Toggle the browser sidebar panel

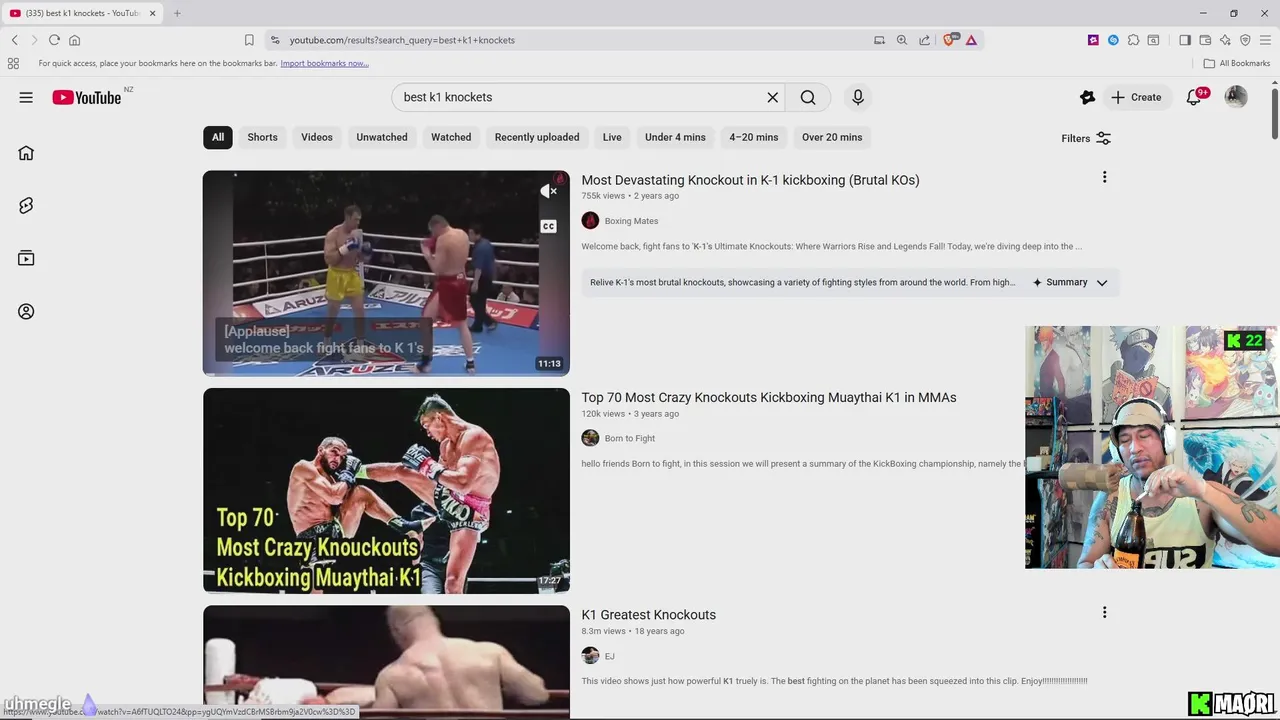(x=1185, y=40)
